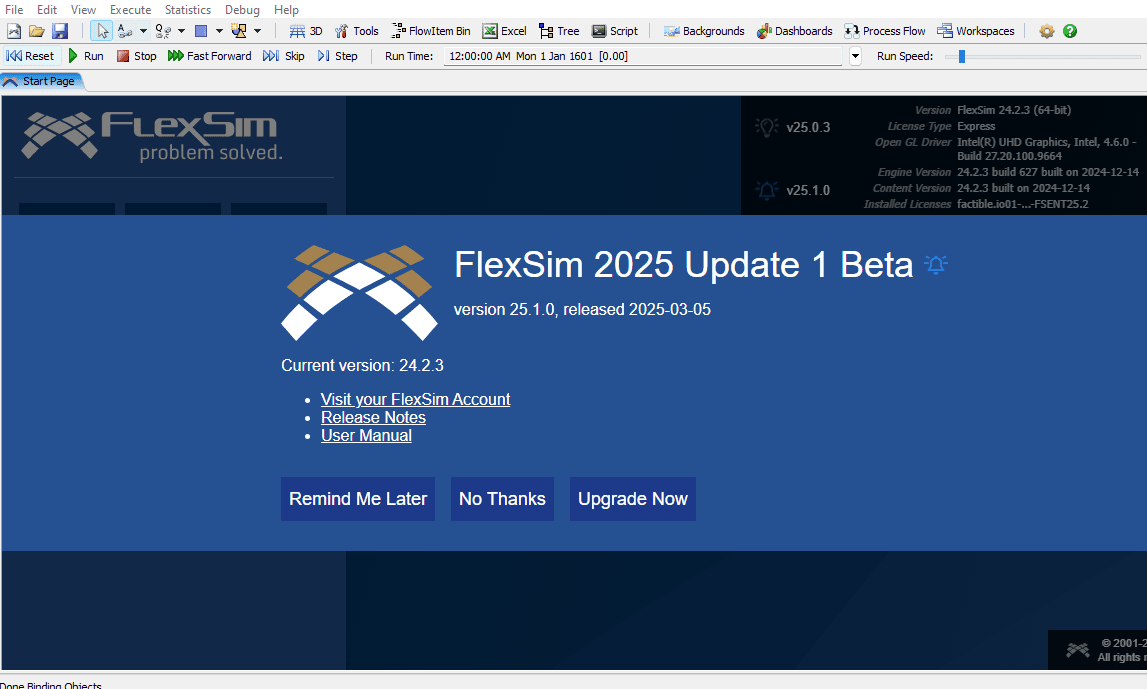Open the Workspaces menu

[976, 31]
